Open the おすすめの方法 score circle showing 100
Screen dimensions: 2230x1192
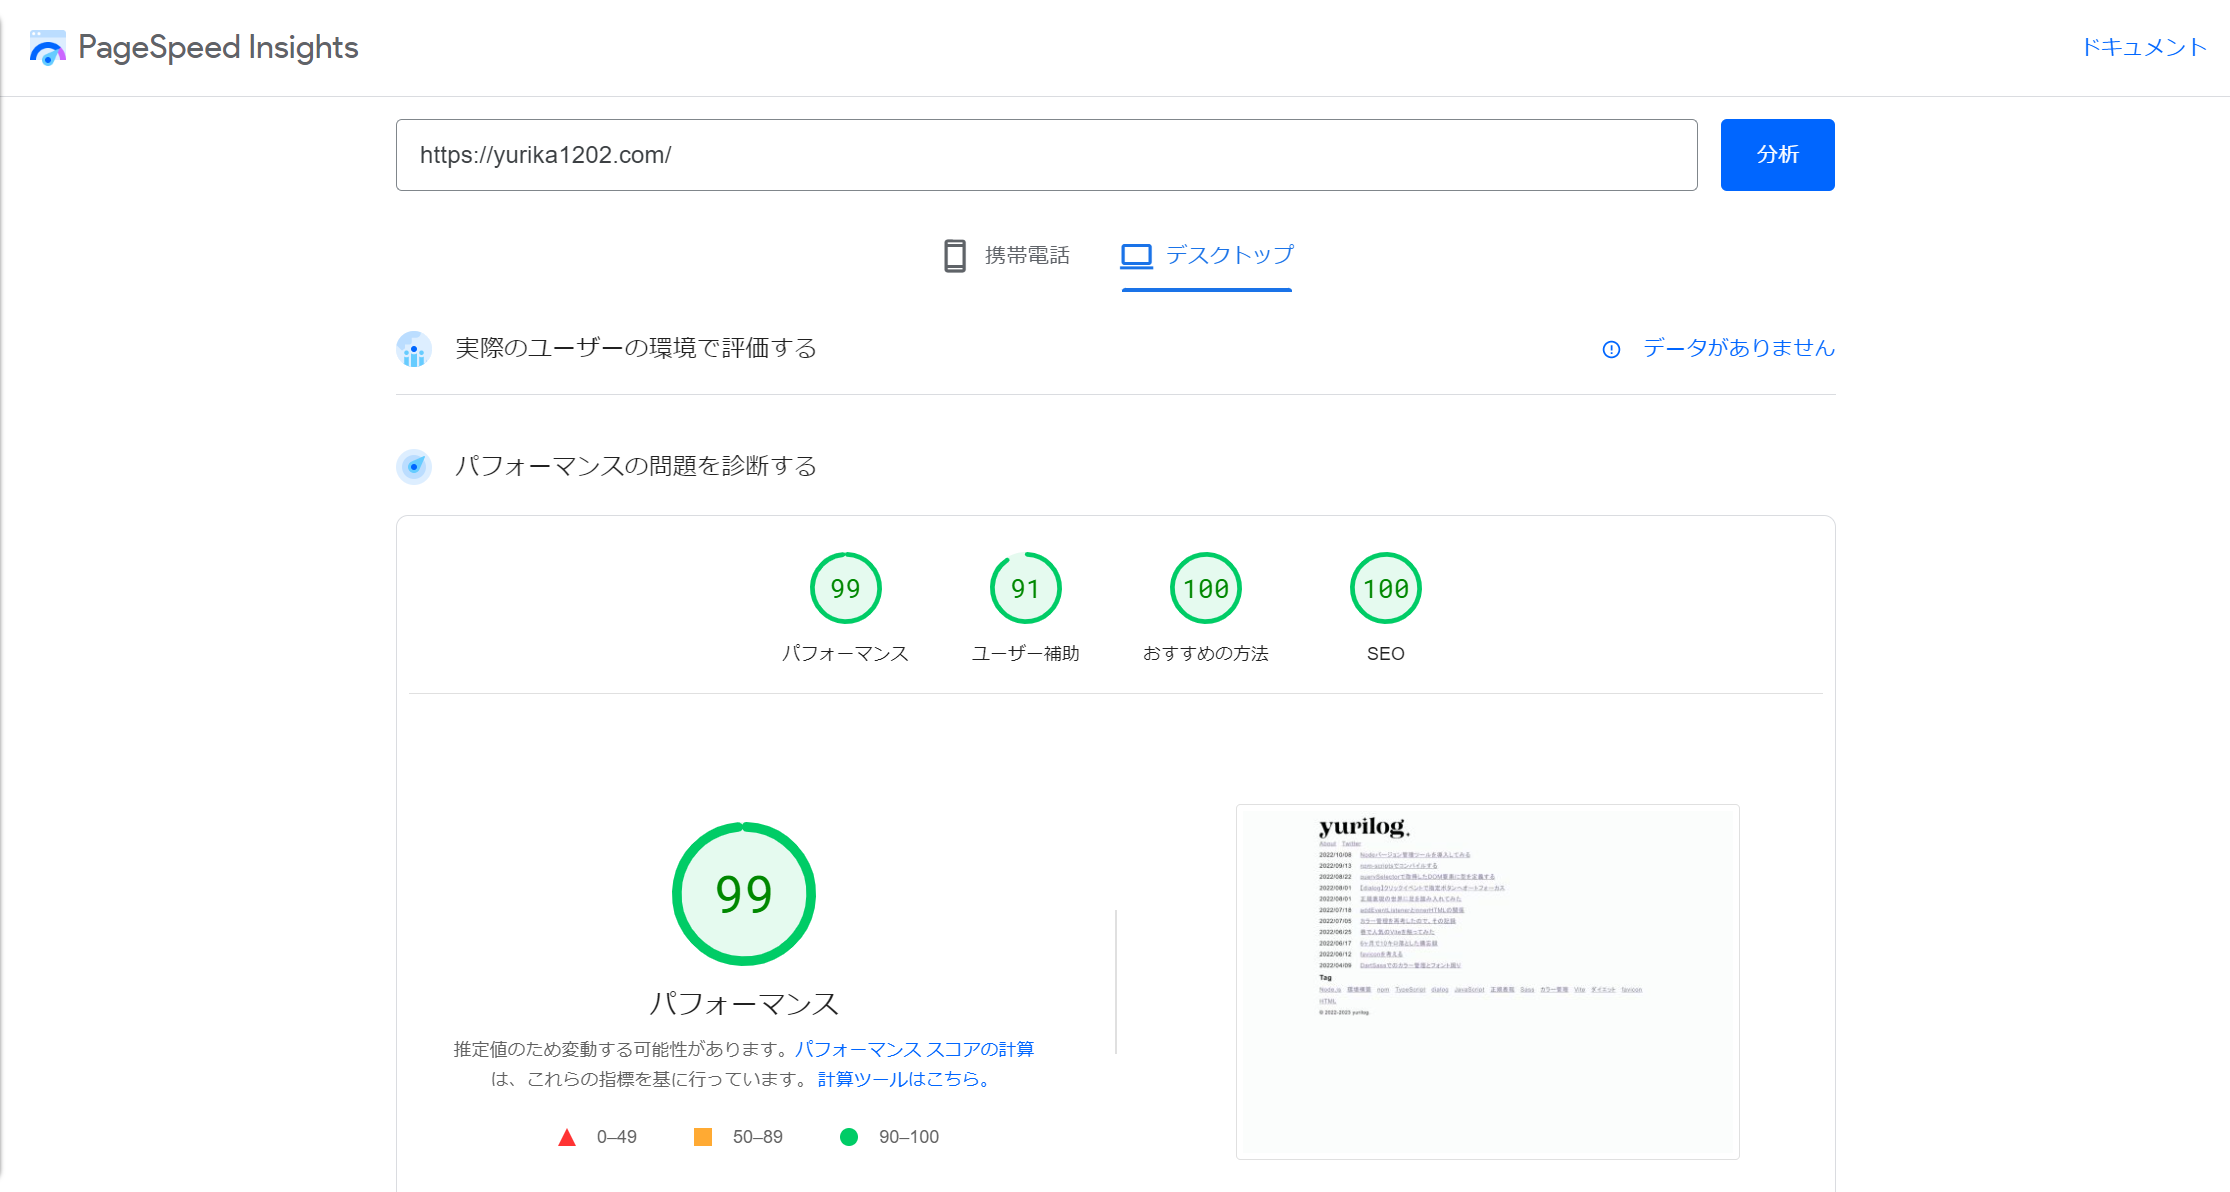1205,588
